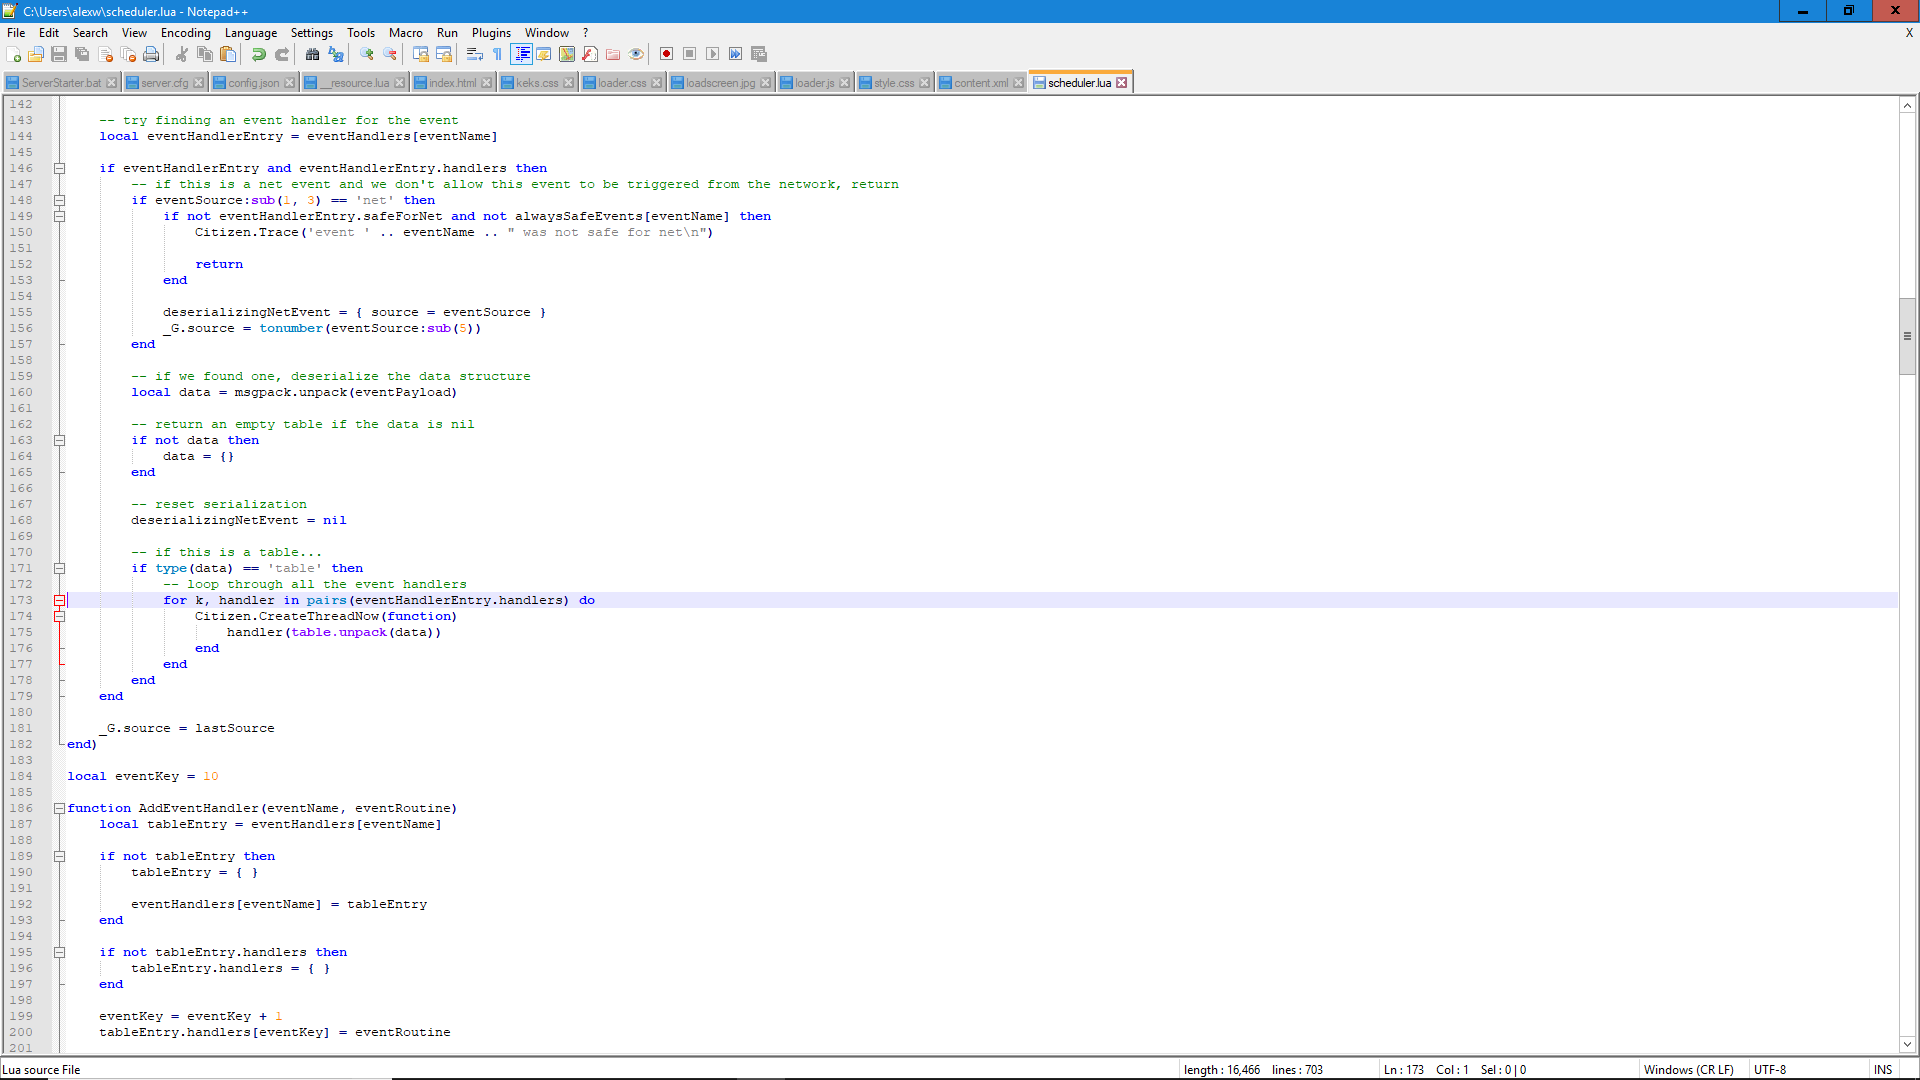Toggle show all characters pilcrow icon
Viewport: 1920px width, 1080px height.
[498, 54]
